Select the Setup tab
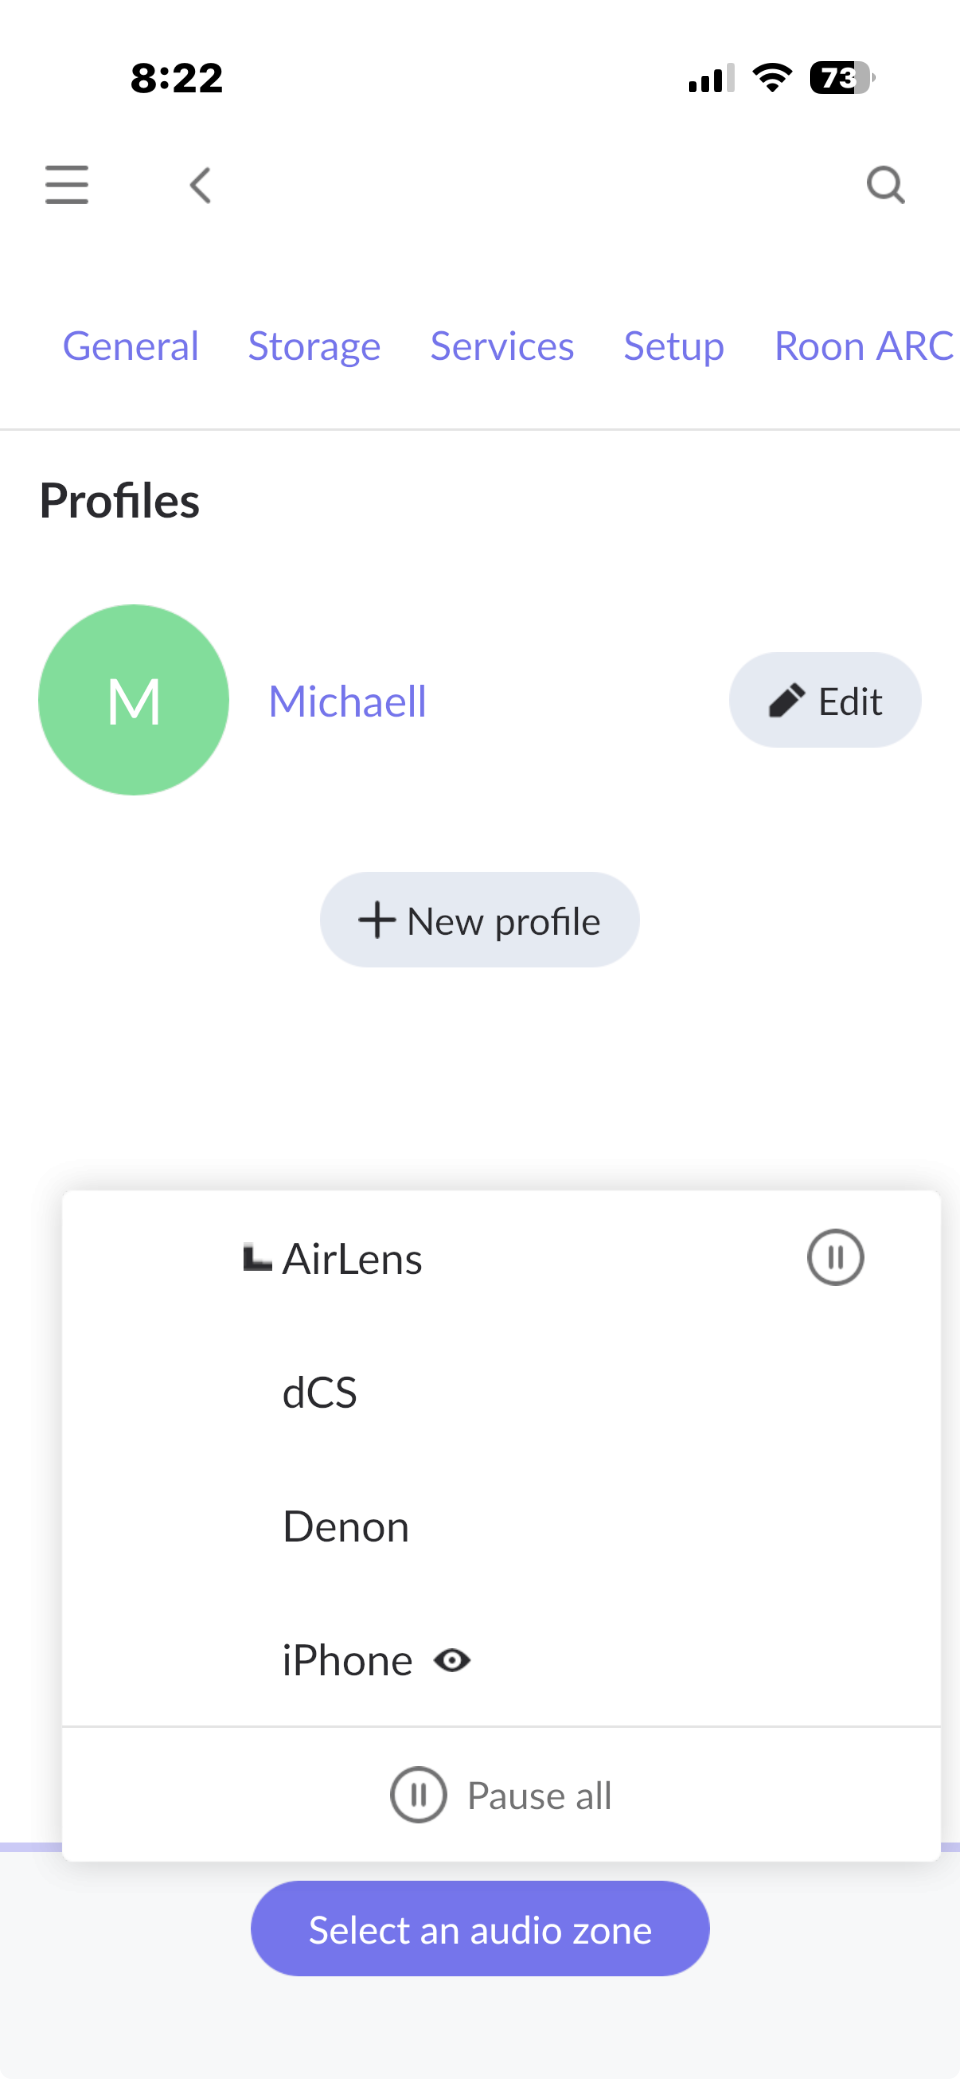Screen dimensions: 960x2079 674,346
